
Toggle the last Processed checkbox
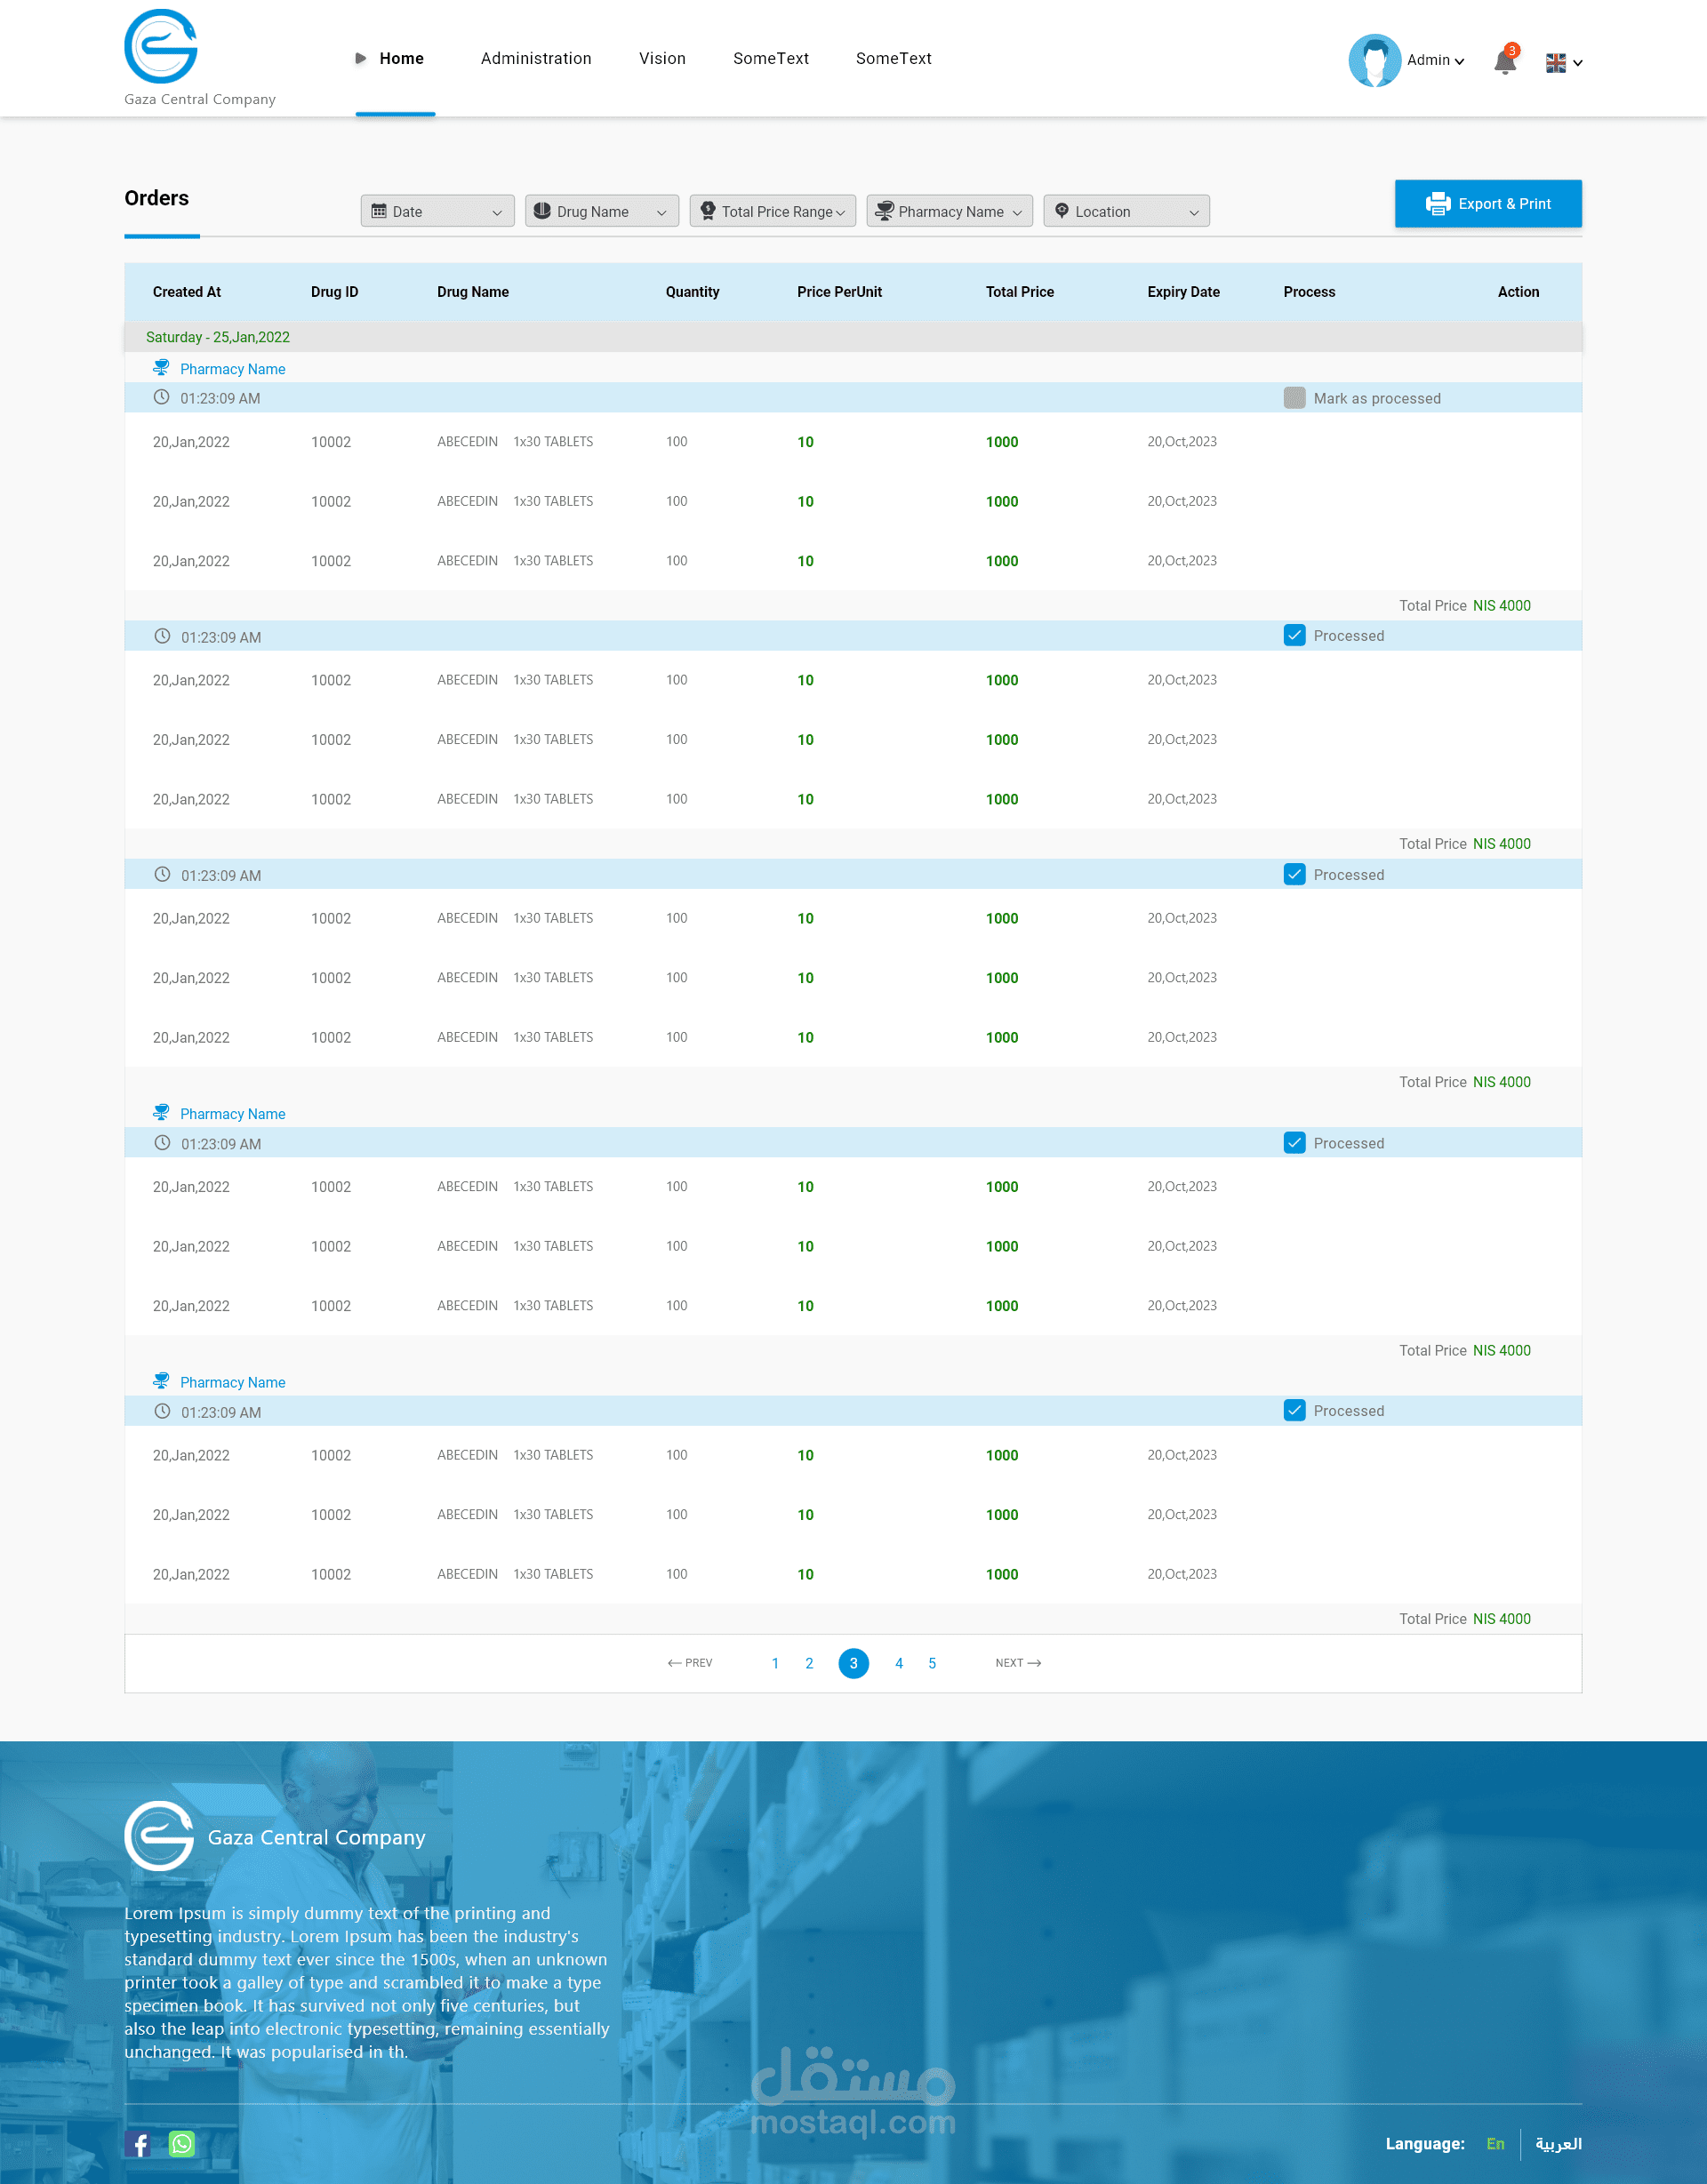coord(1294,1410)
